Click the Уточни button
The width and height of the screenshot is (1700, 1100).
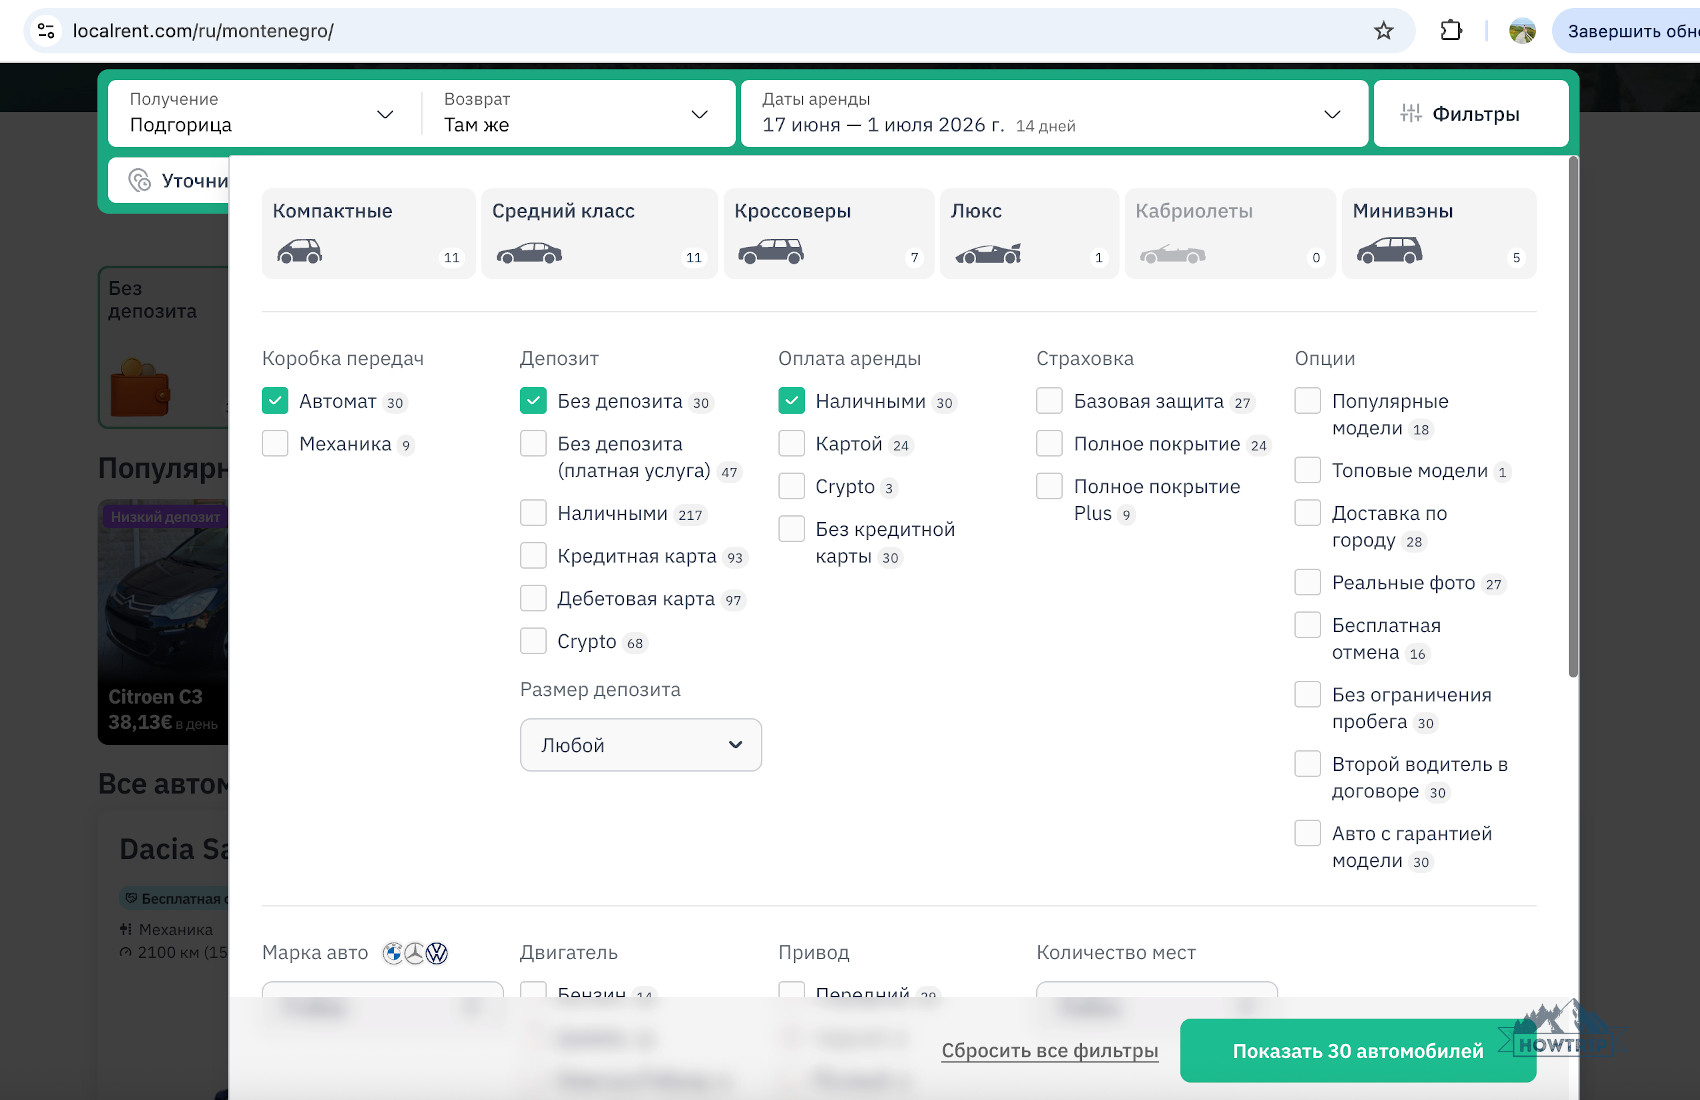(170, 181)
